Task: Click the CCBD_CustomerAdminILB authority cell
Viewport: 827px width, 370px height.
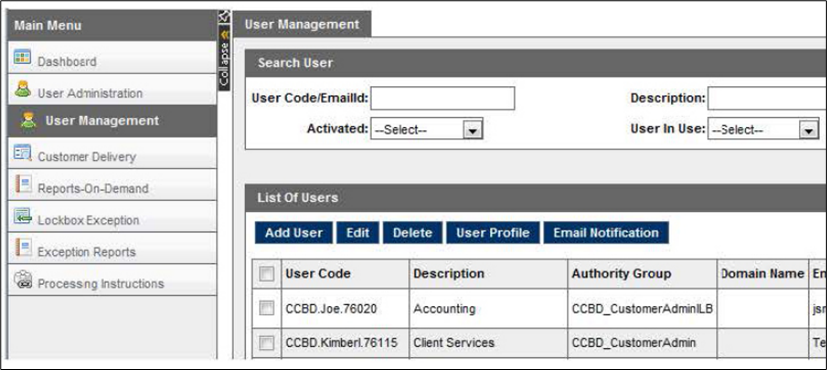Action: point(642,309)
